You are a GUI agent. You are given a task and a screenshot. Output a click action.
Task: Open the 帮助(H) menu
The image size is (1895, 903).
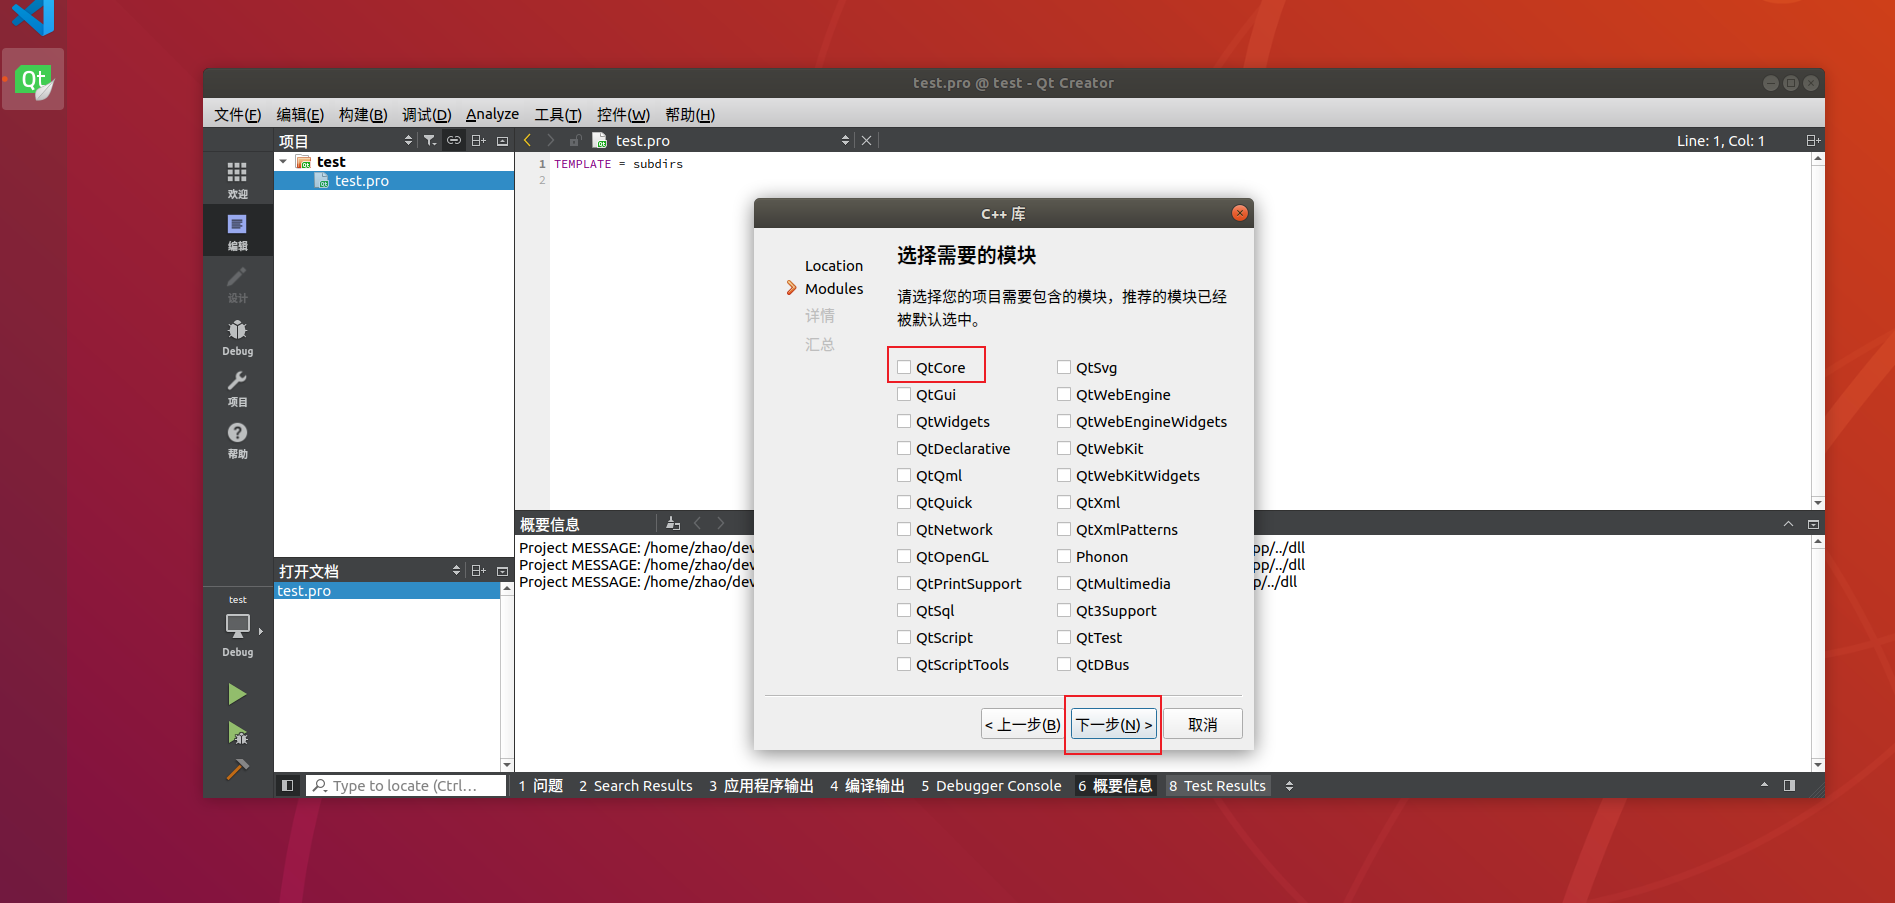click(x=690, y=114)
